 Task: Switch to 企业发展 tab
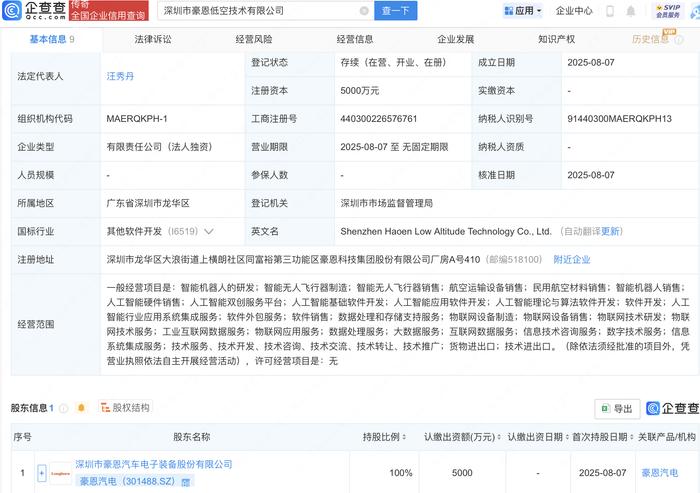456,39
